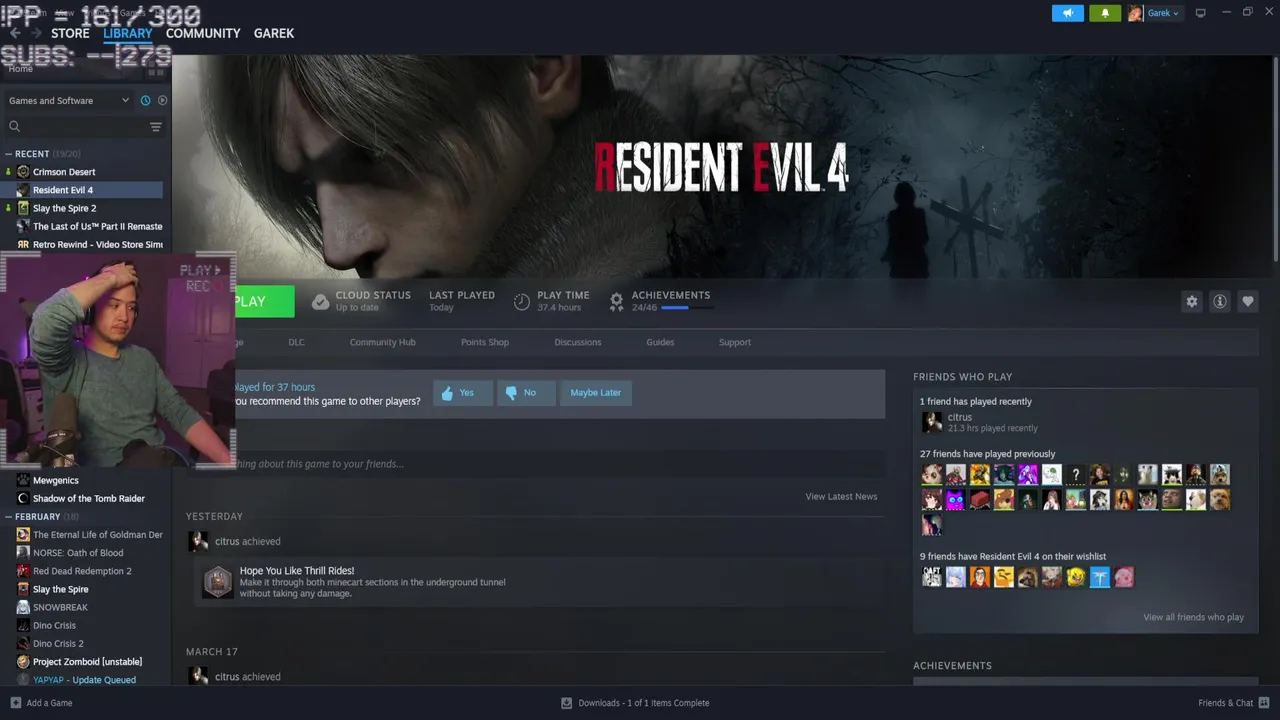This screenshot has height=720, width=1280.
Task: Open the Community Hub tab
Action: (x=382, y=342)
